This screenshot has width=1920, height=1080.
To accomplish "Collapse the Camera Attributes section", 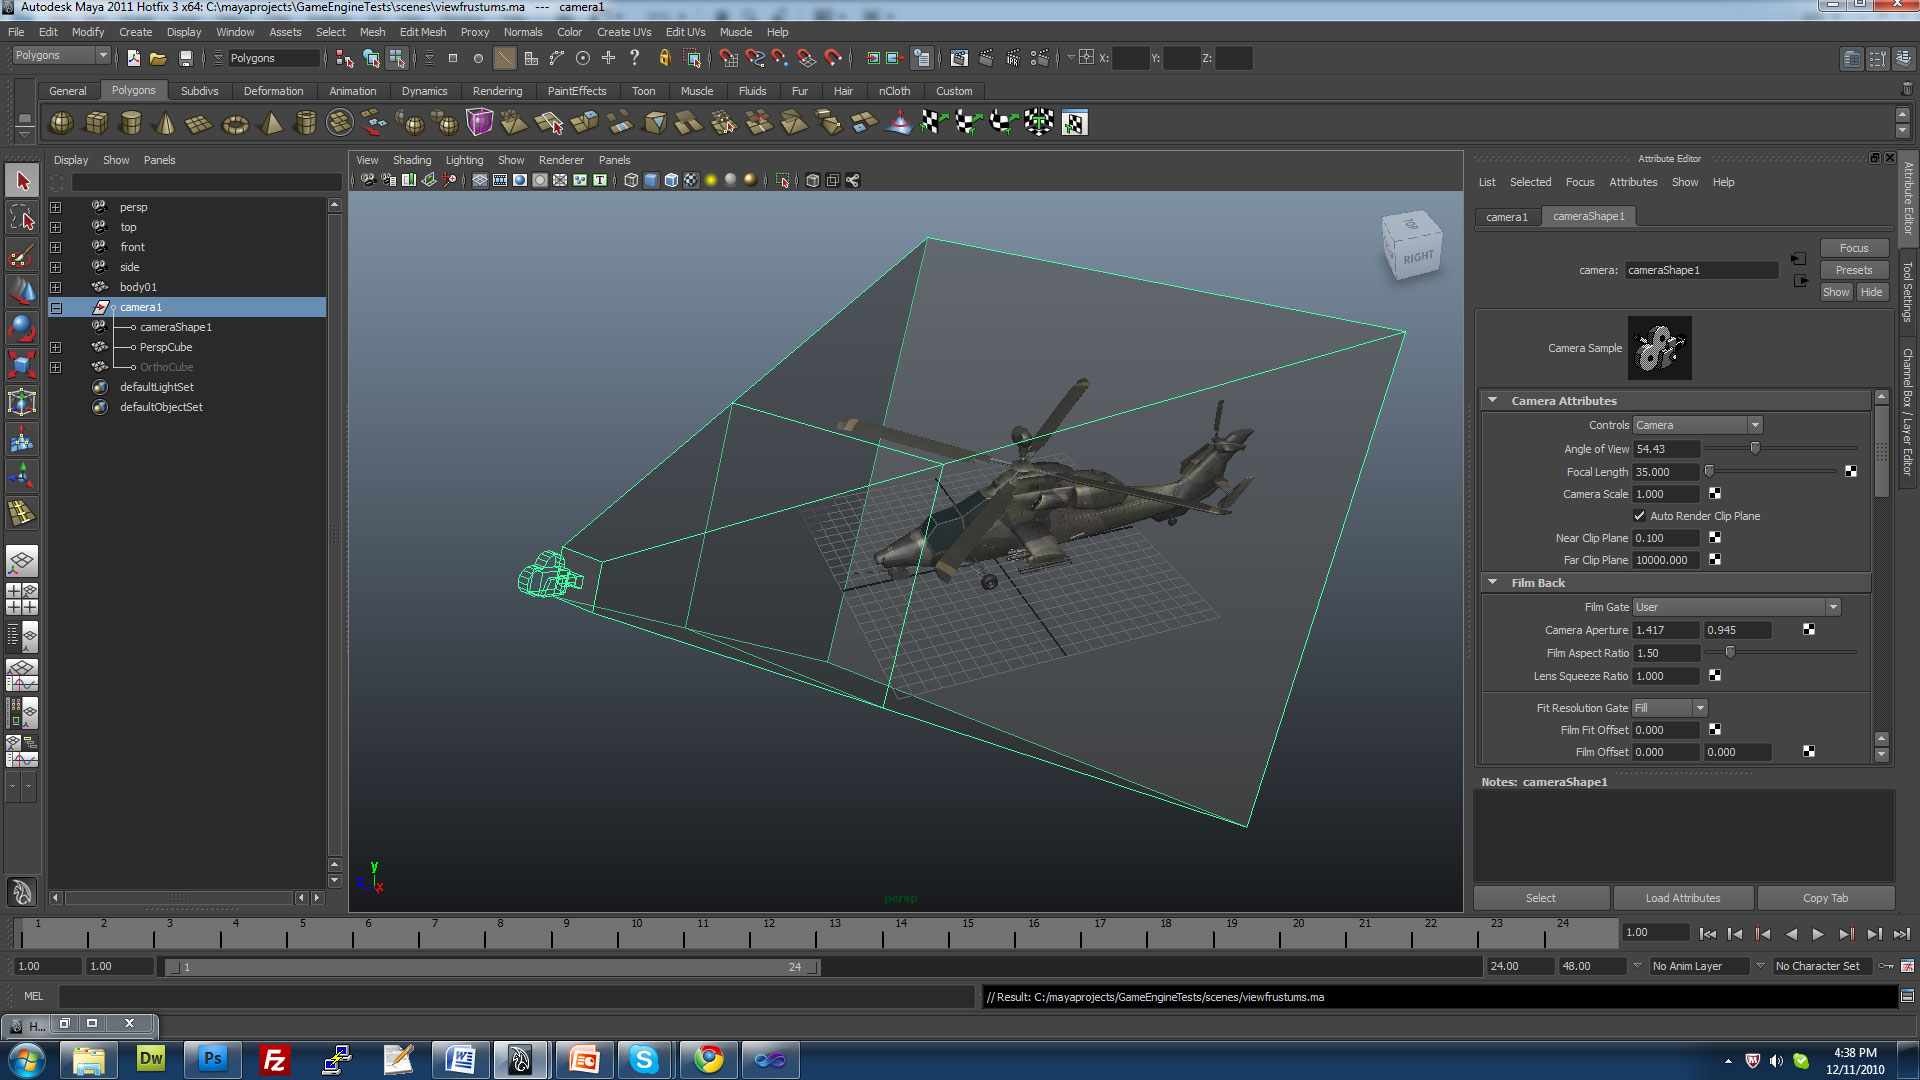I will 1492,401.
